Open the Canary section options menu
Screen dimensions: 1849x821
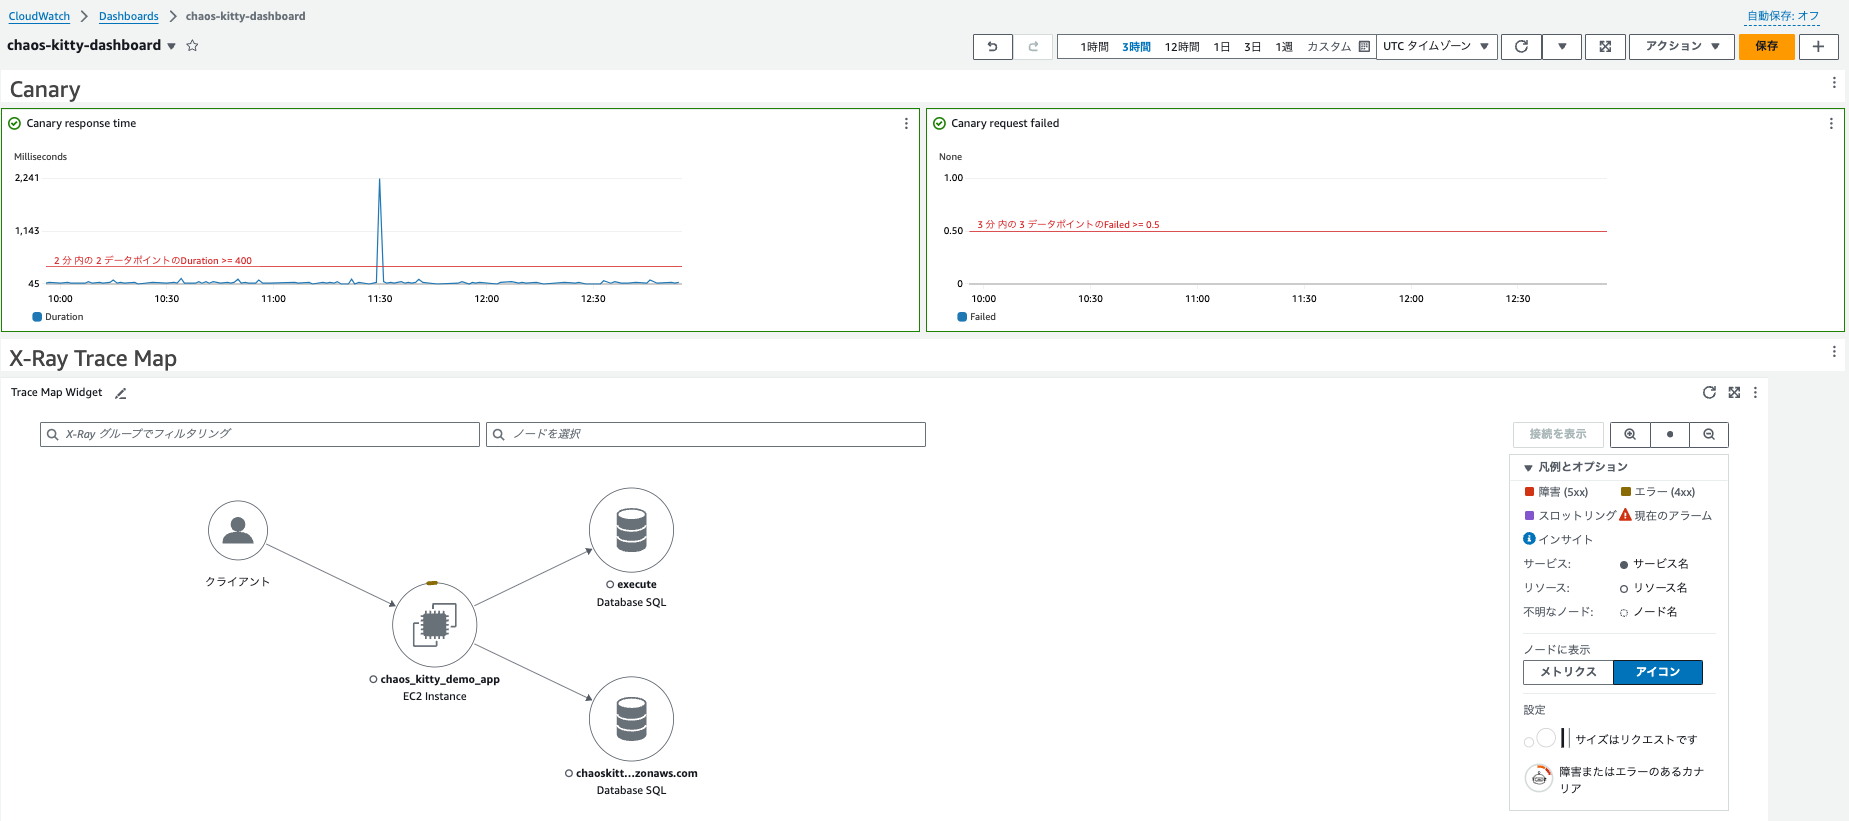pos(1834,83)
